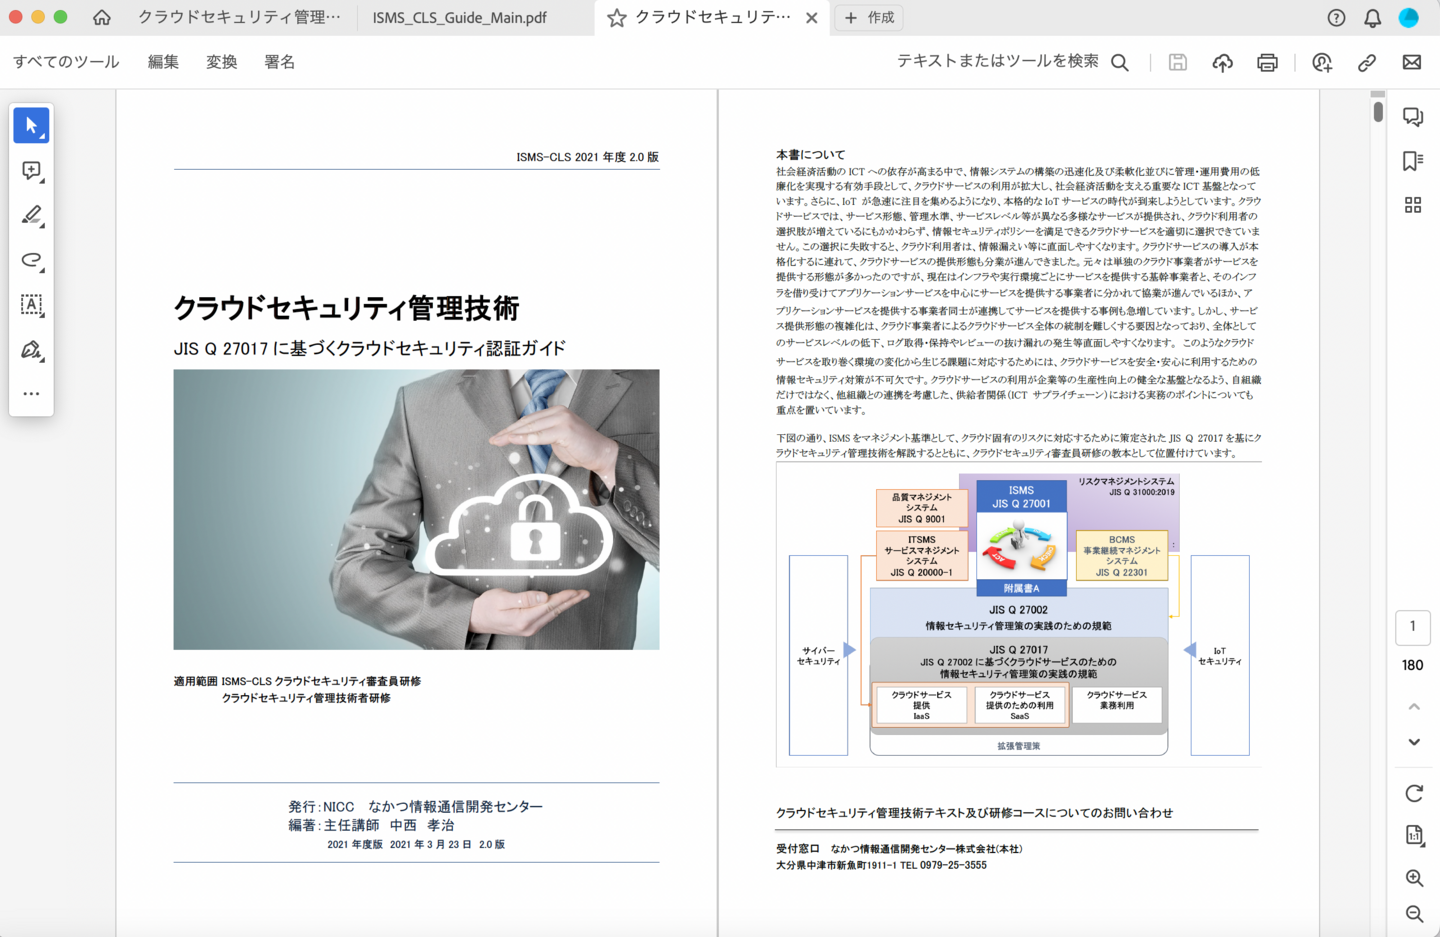Choose the freehand draw loop tool
Viewport: 1440px width, 937px height.
pos(31,260)
